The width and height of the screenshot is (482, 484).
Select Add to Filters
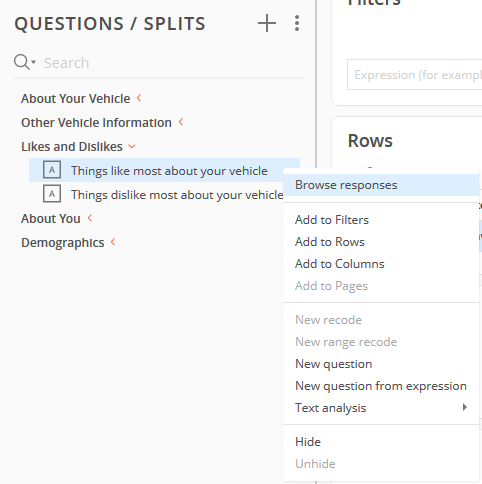click(332, 220)
